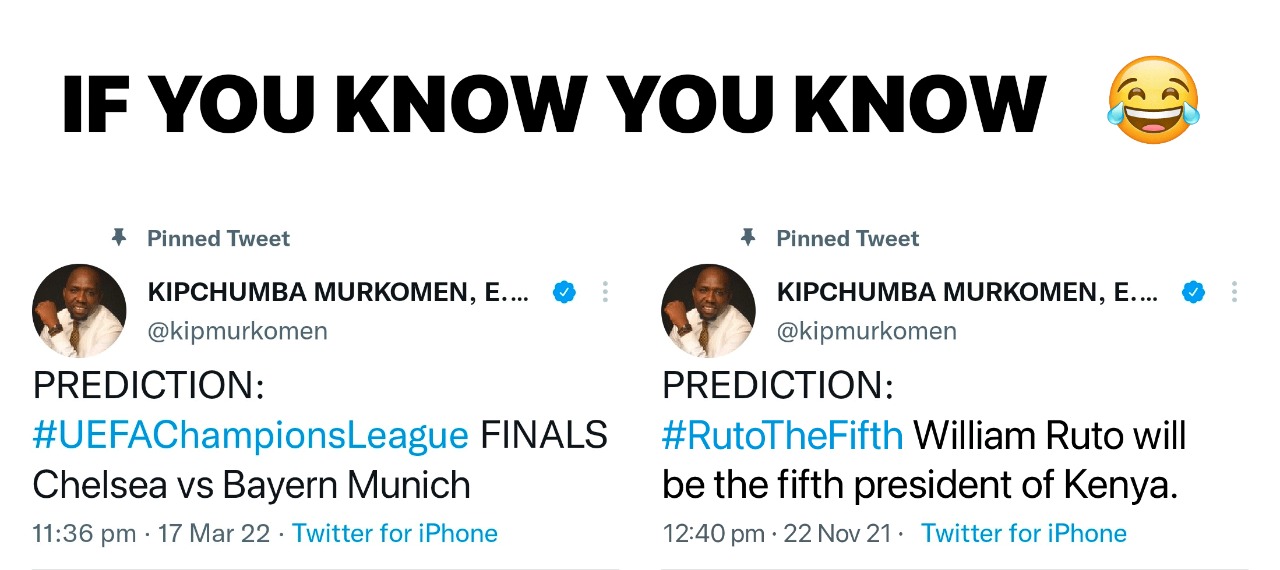Click "Twitter for iPhone" on the 17 Mar 22 tweet
1280x570 pixels.
point(395,534)
